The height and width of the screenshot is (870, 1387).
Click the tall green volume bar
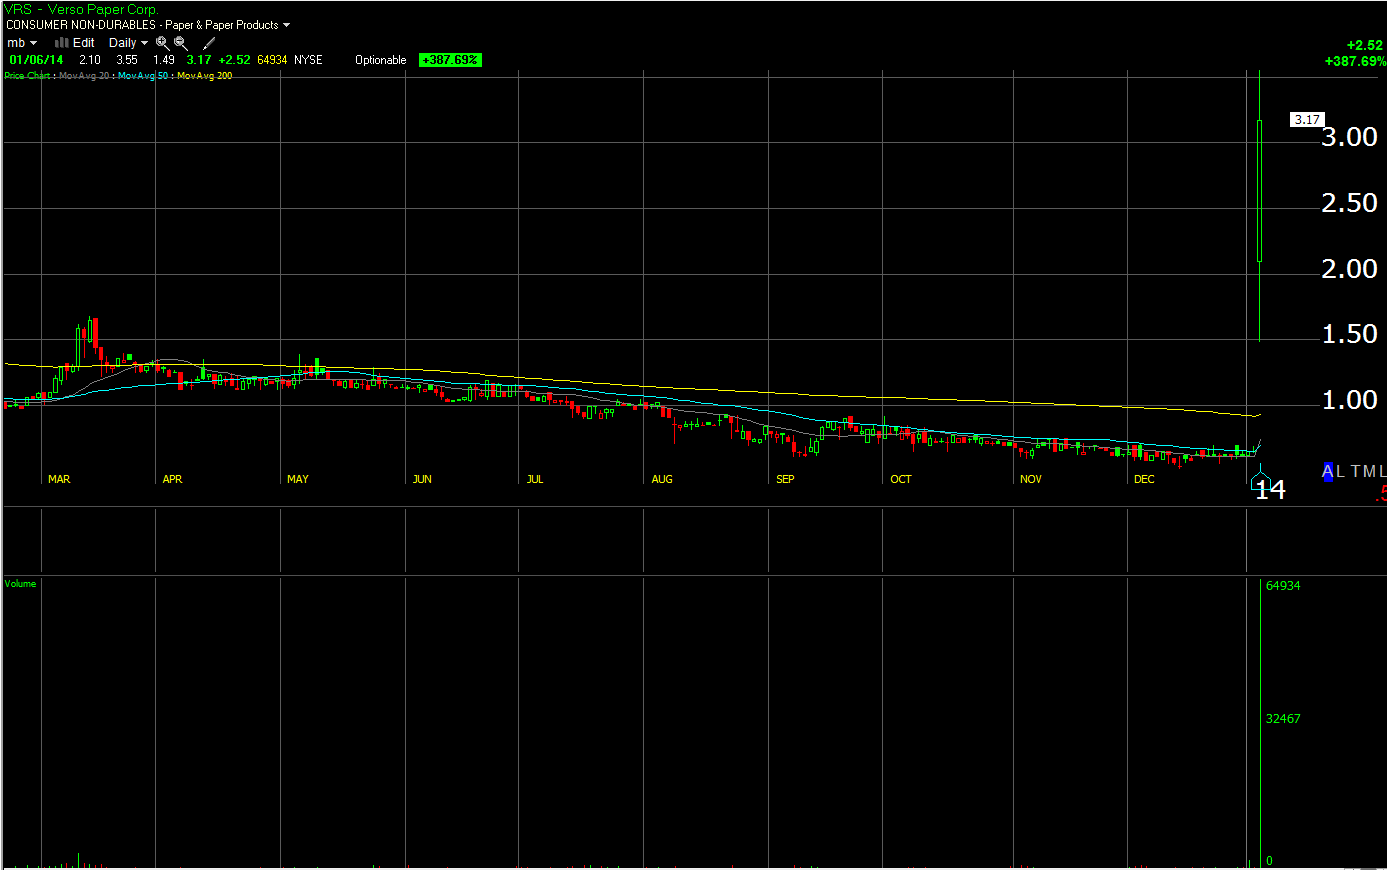point(1259,722)
